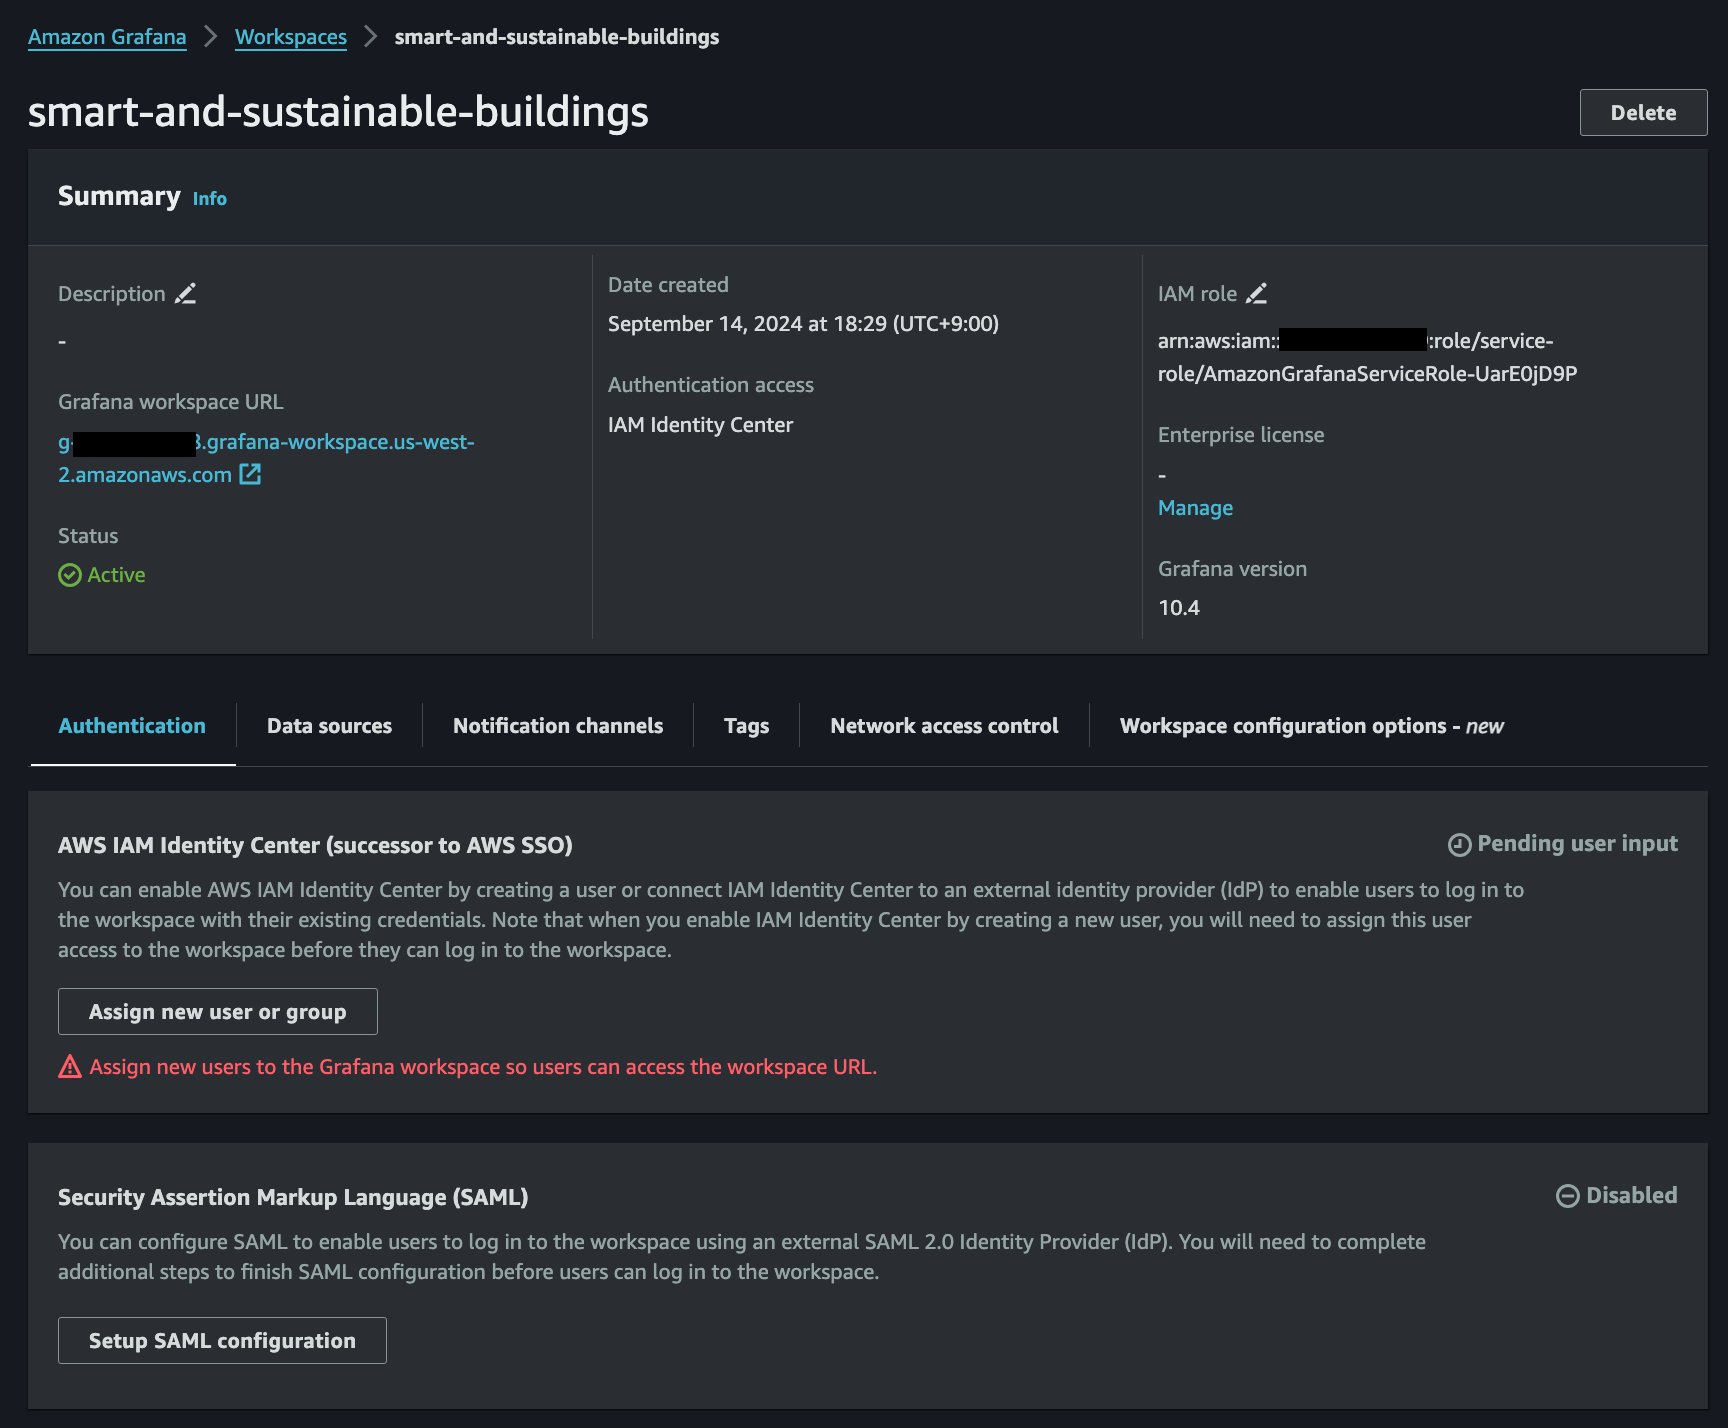1728x1428 pixels.
Task: Click the smart-and-sustainable-buildings page title
Action: point(338,111)
